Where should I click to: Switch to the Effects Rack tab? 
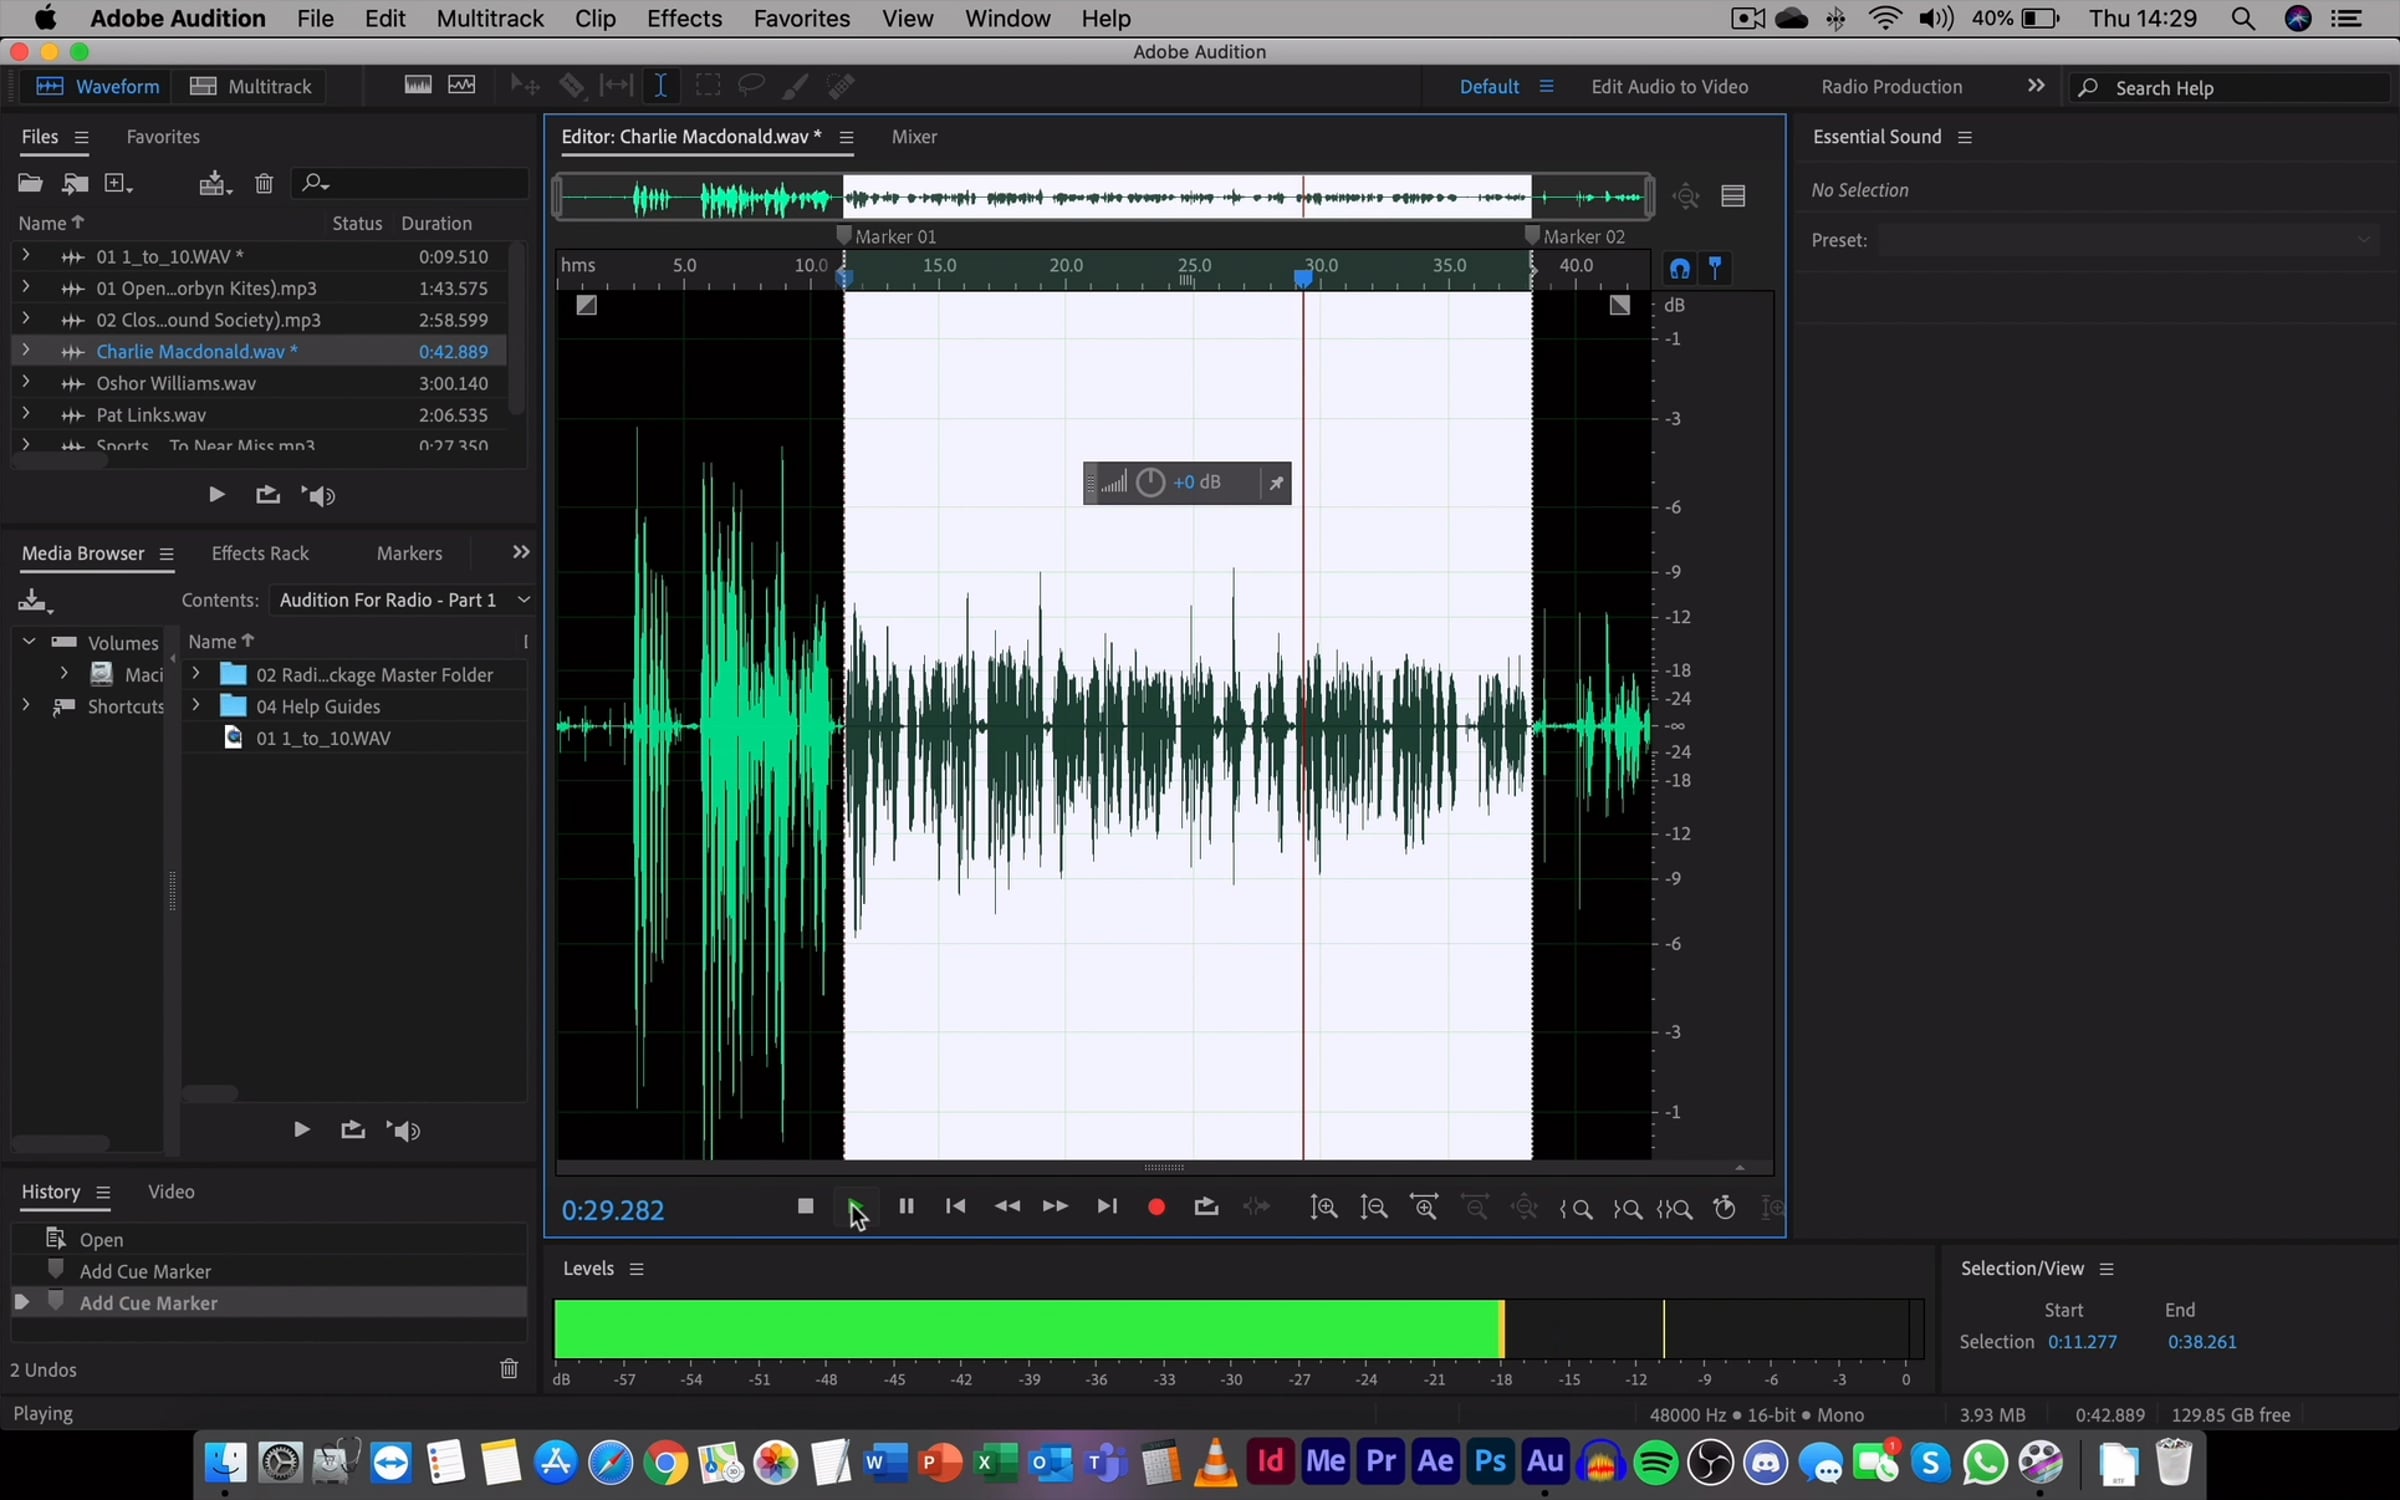[260, 553]
